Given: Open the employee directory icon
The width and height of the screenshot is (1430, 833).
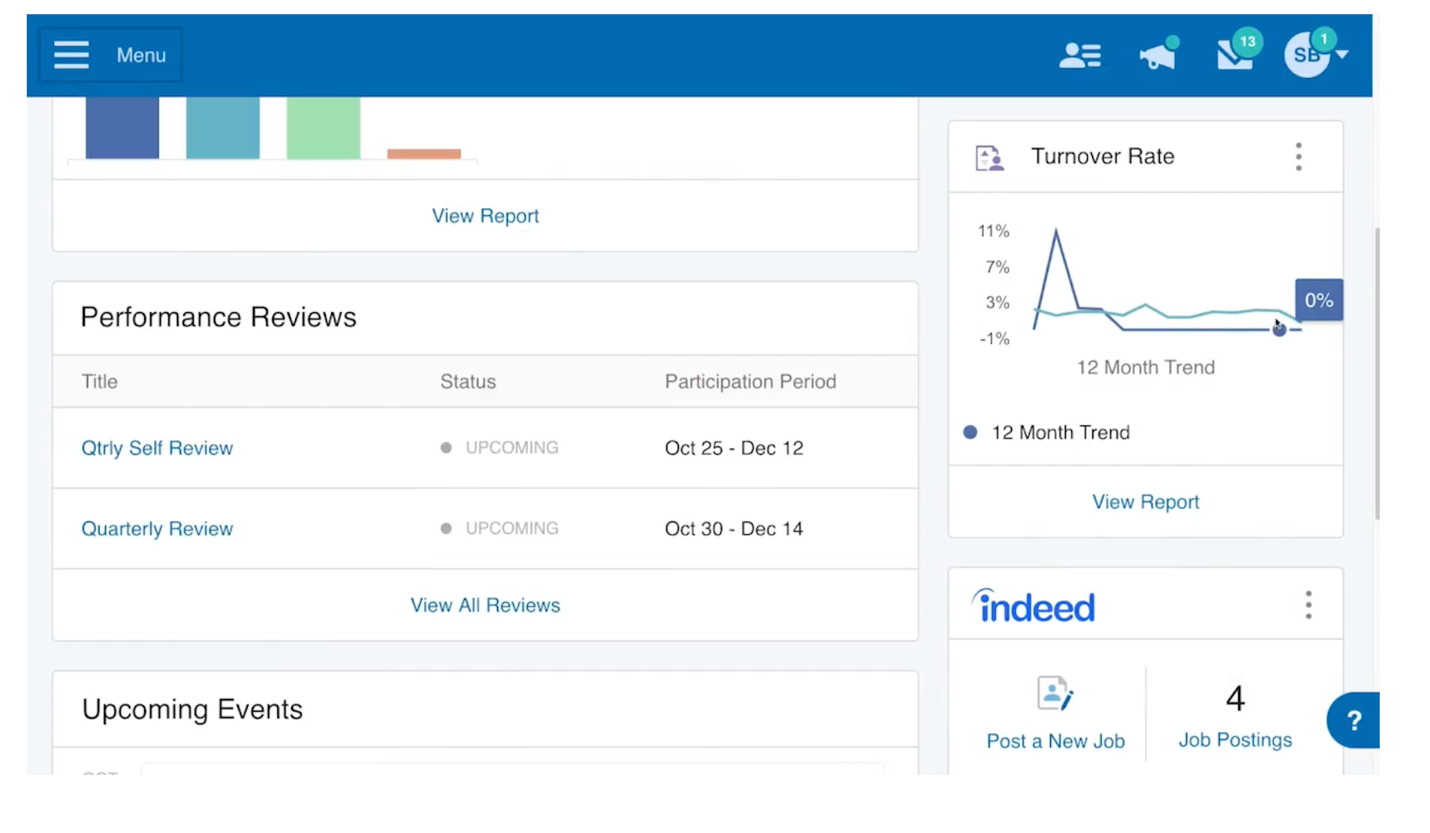Looking at the screenshot, I should [1079, 56].
